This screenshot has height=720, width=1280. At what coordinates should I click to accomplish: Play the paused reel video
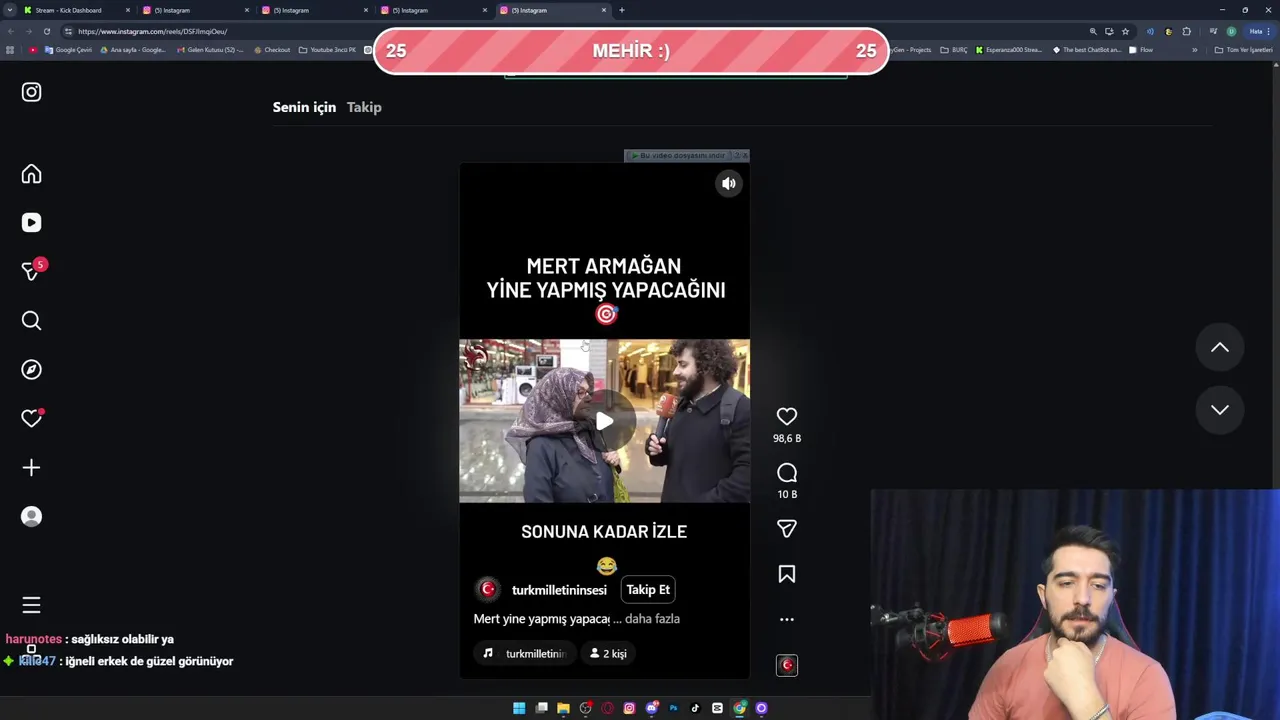(604, 421)
